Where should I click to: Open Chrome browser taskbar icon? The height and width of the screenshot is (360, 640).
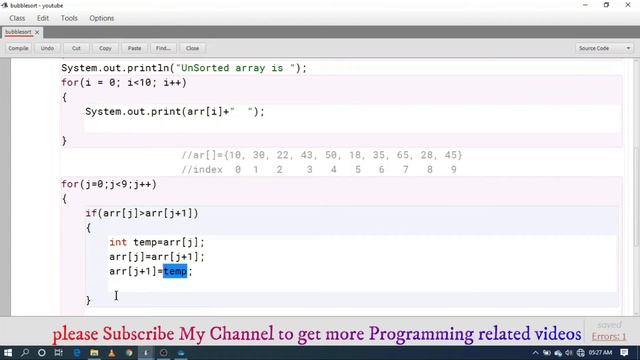[x=129, y=353]
